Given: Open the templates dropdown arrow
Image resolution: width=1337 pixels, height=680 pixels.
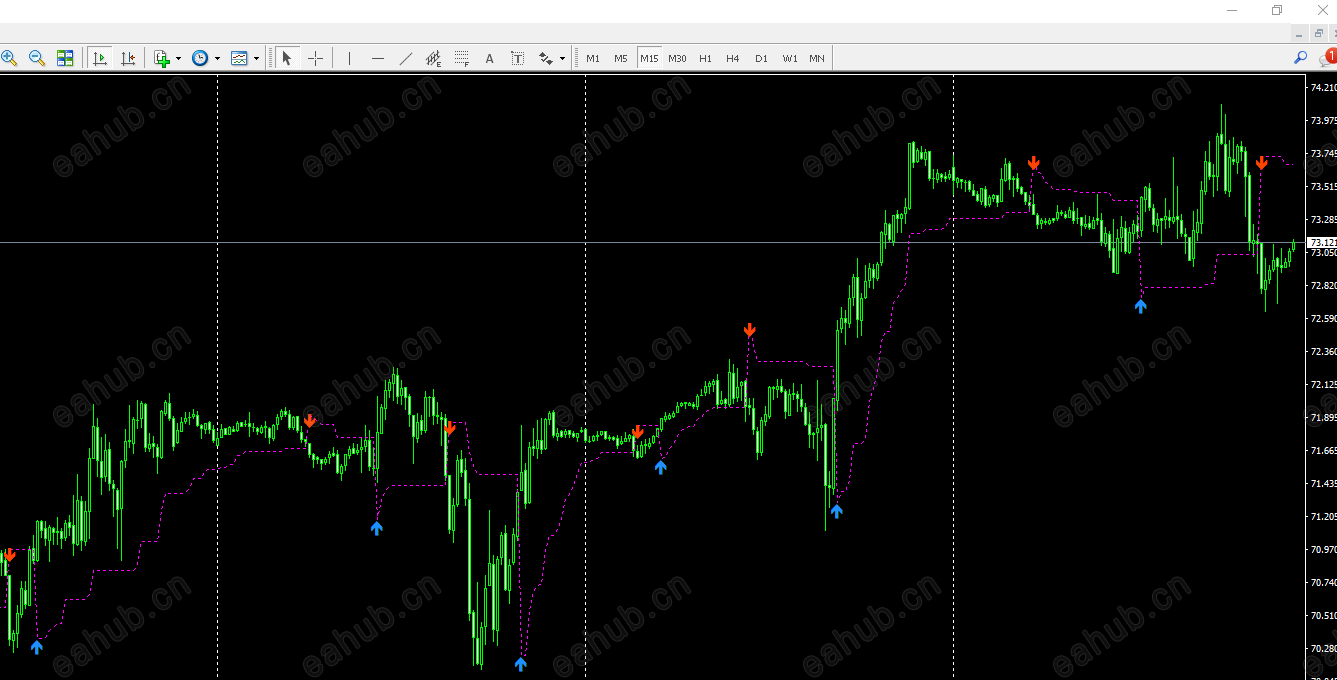Looking at the screenshot, I should 256,58.
